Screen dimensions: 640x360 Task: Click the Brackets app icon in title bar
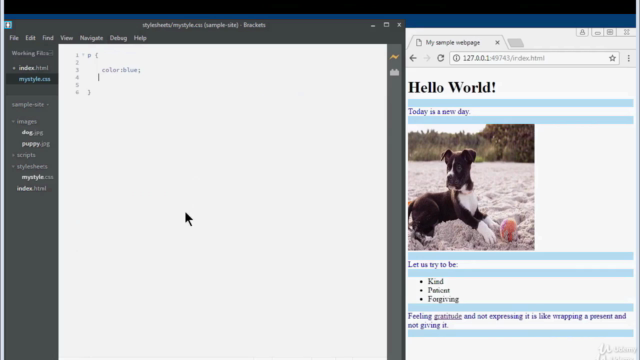tap(8, 25)
